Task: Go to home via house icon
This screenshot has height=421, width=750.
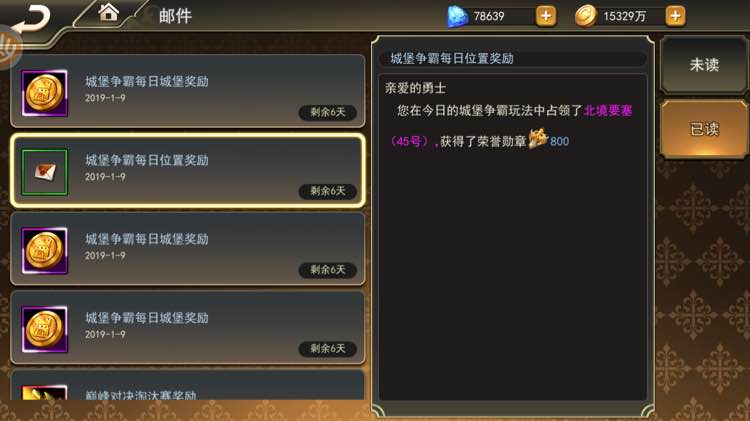Action: tap(109, 12)
